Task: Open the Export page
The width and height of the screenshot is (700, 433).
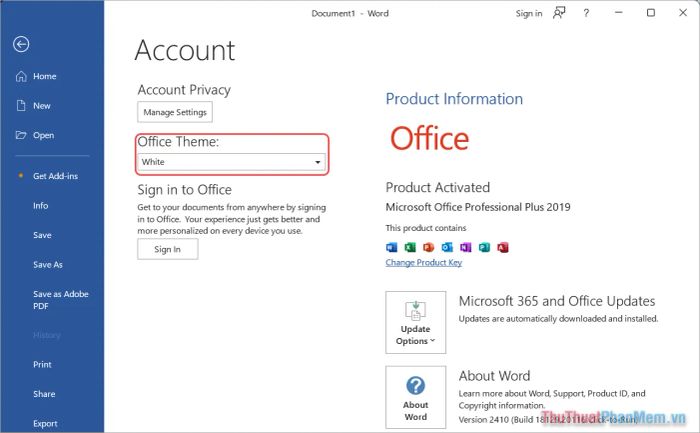Action: (x=45, y=424)
